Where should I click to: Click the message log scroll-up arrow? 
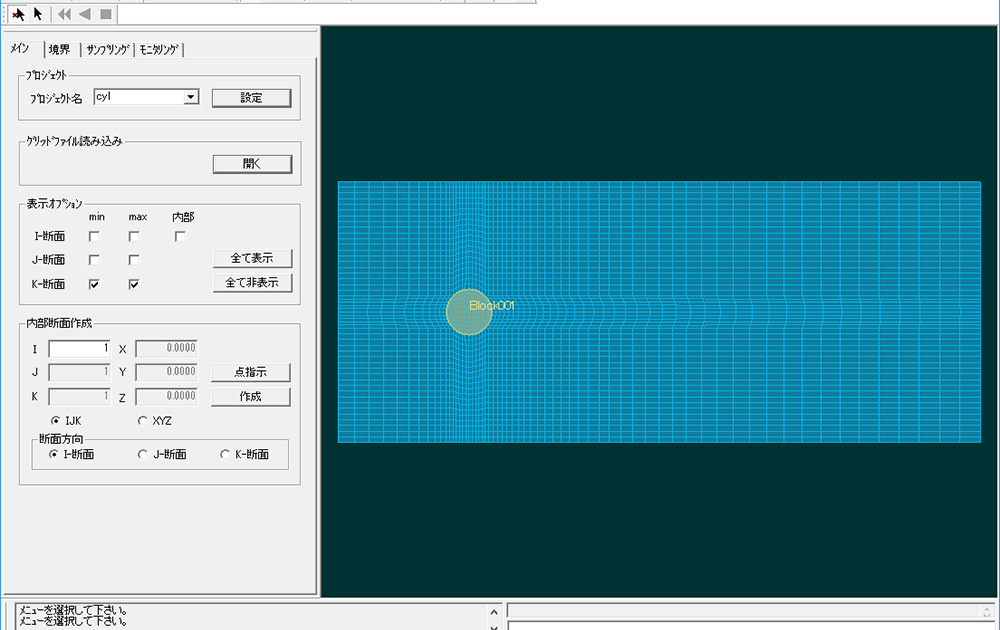point(494,612)
